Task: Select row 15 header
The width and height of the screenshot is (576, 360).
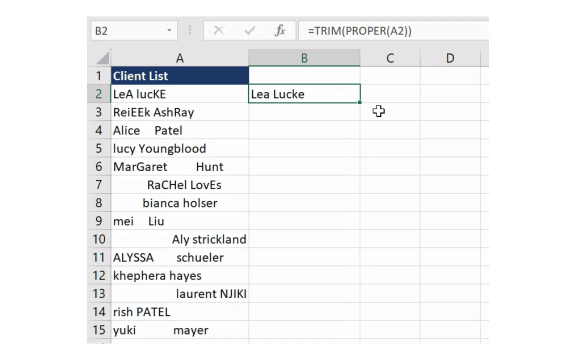Action: click(x=99, y=330)
